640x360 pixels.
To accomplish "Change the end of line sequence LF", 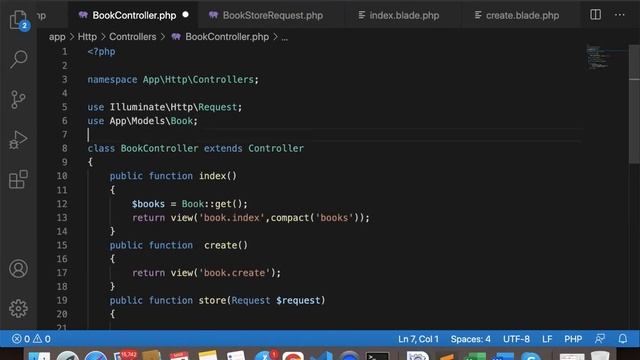I will 547,339.
